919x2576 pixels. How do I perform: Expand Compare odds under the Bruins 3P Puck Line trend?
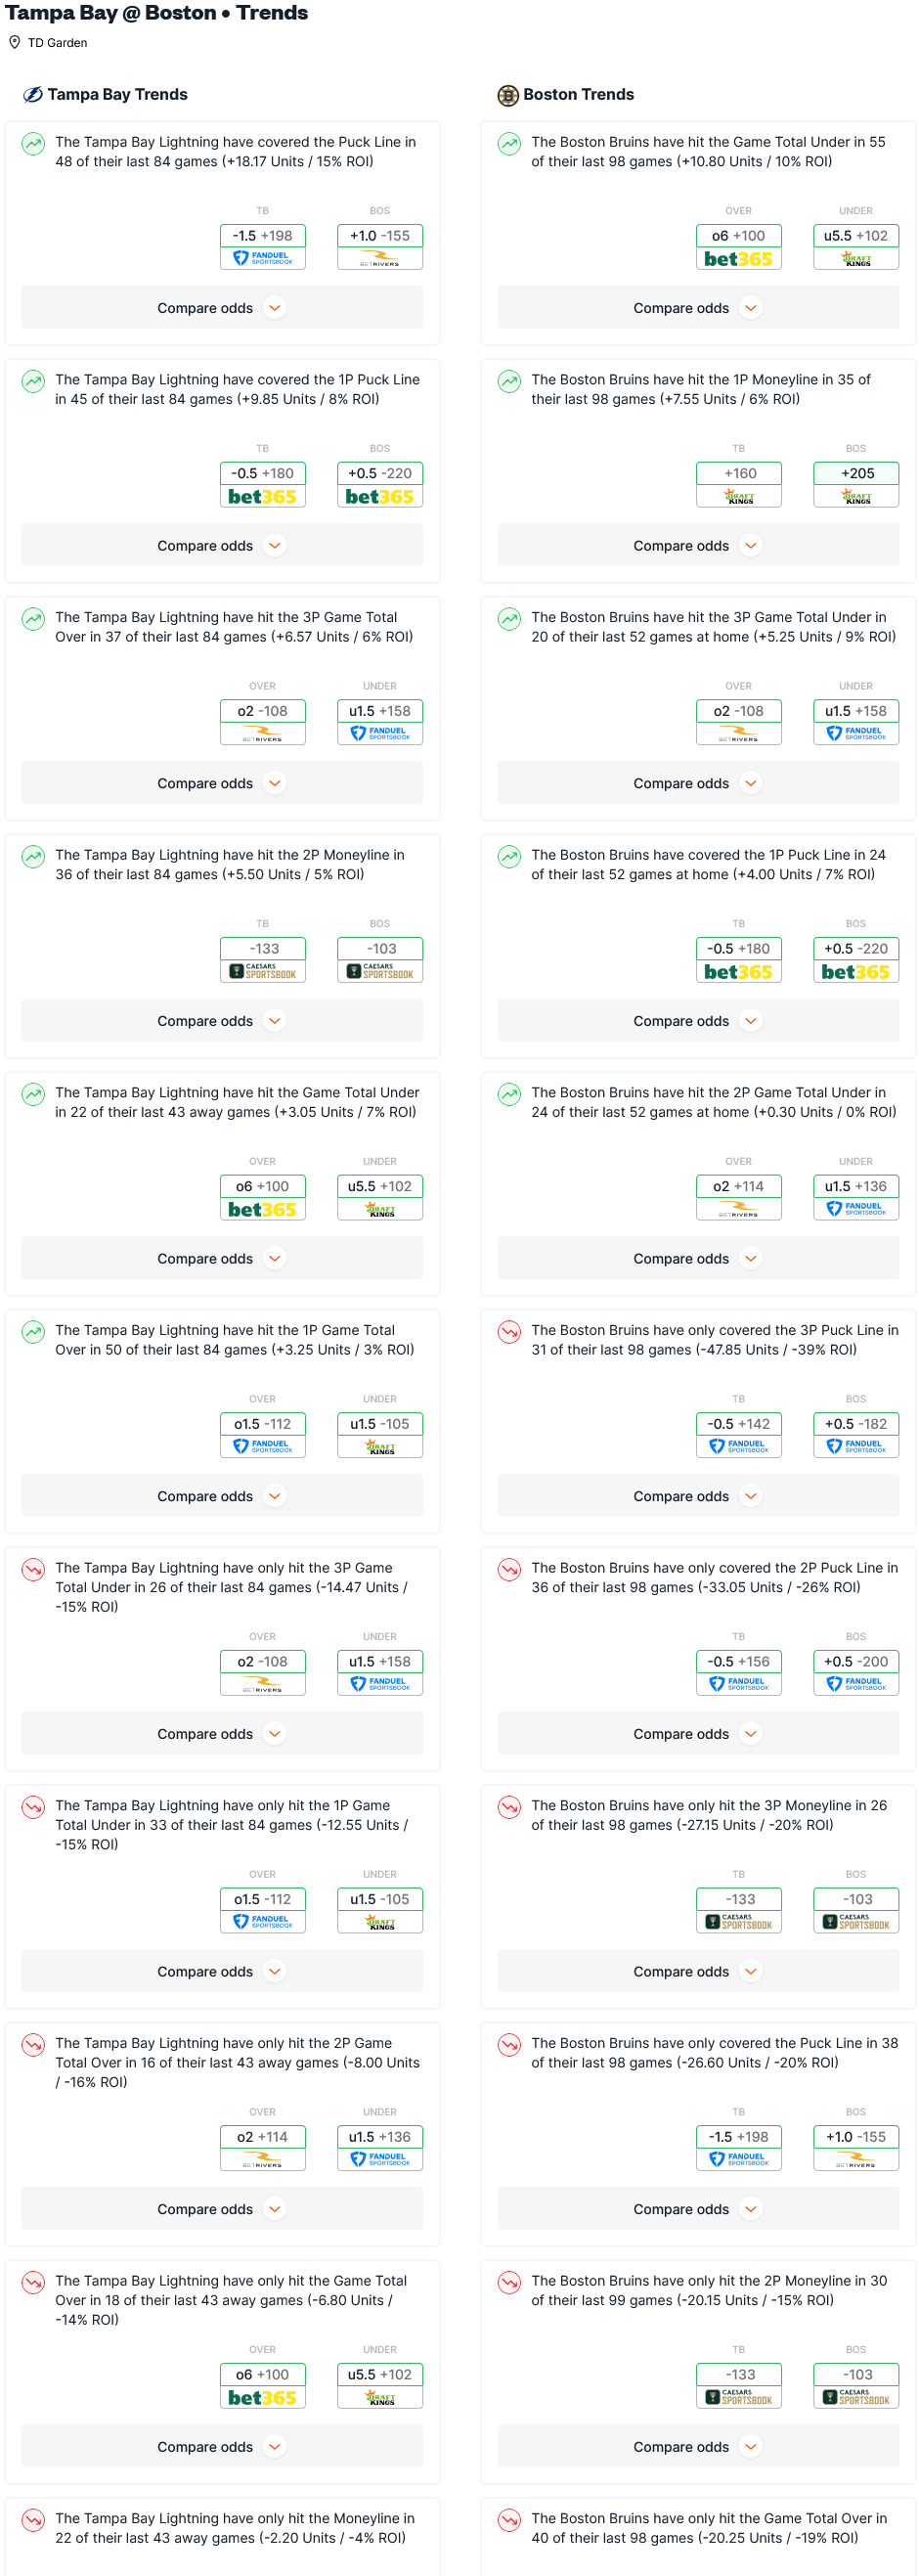(x=698, y=1496)
